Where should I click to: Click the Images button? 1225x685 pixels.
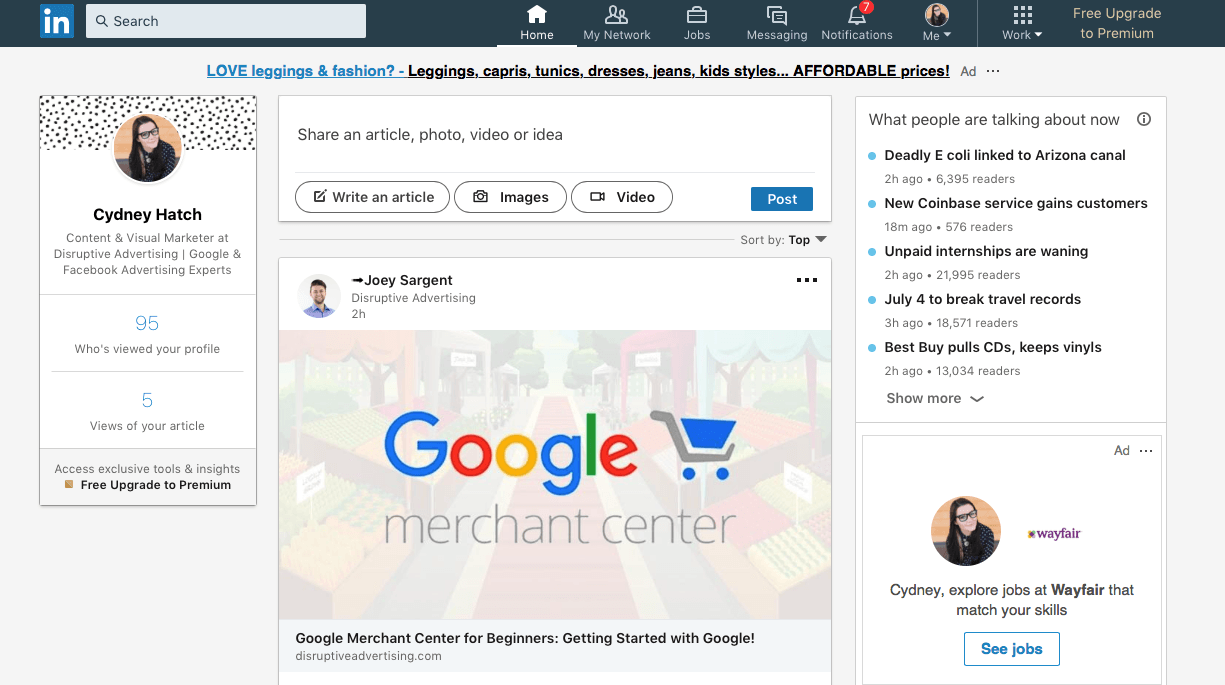tap(510, 197)
